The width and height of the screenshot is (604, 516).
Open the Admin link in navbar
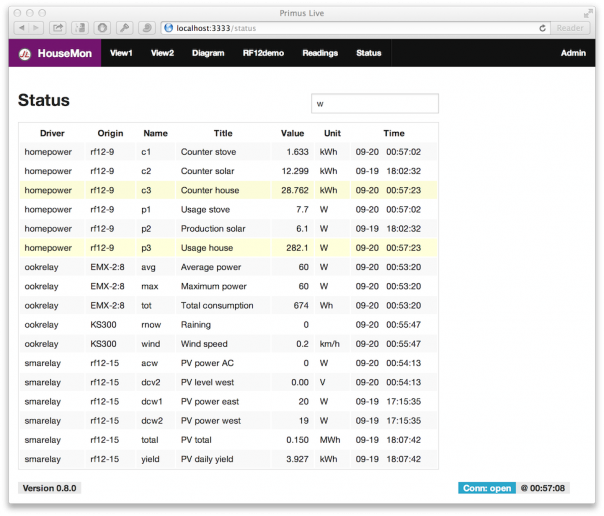pos(573,53)
